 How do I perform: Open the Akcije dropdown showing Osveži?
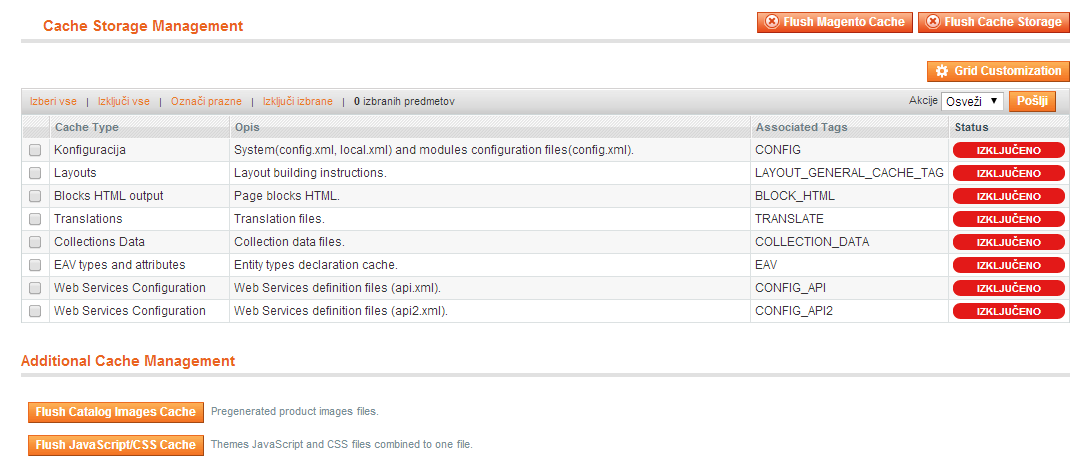click(972, 101)
